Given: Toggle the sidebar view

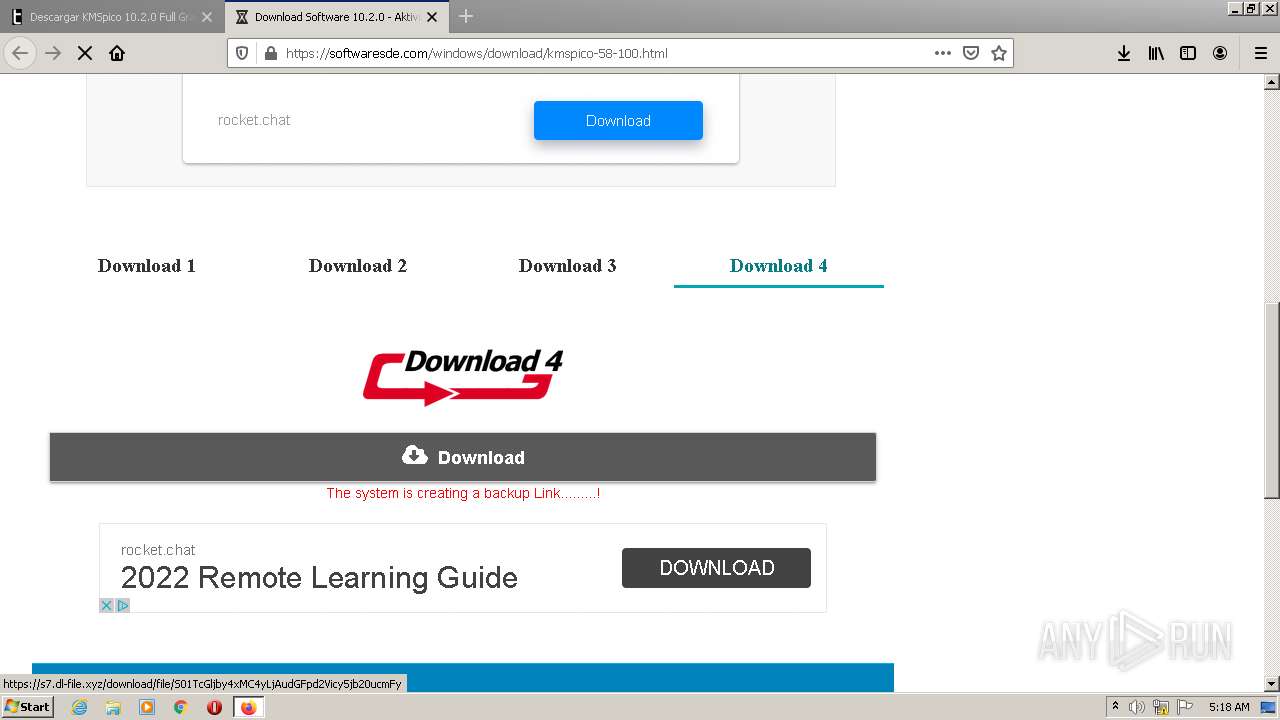Looking at the screenshot, I should pyautogui.click(x=1188, y=53).
